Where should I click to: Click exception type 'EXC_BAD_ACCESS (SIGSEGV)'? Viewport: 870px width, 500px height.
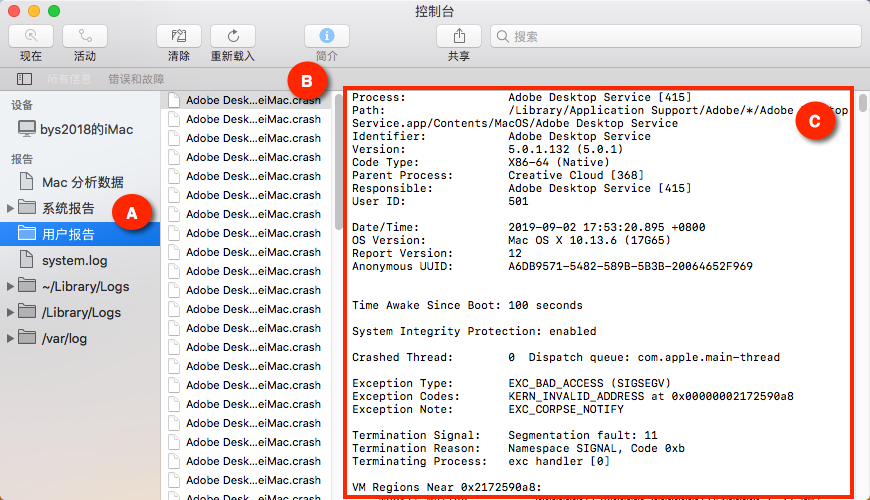point(589,383)
